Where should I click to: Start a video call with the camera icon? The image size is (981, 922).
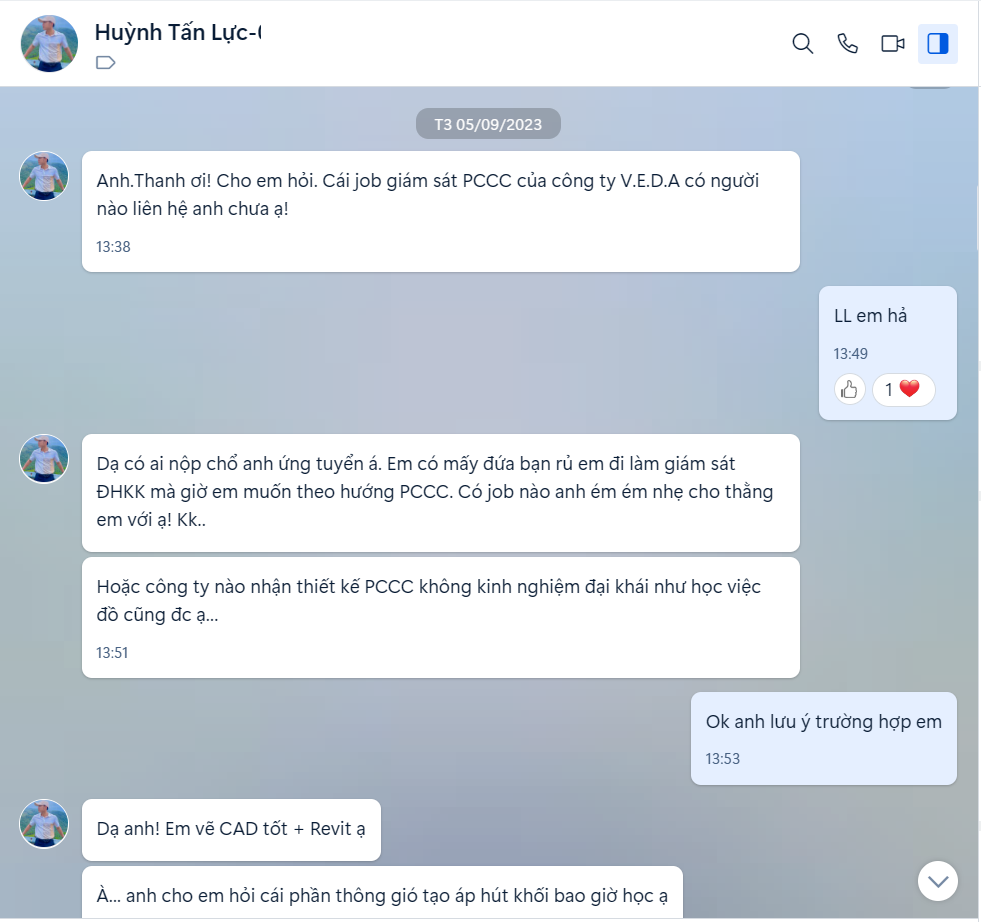(893, 44)
